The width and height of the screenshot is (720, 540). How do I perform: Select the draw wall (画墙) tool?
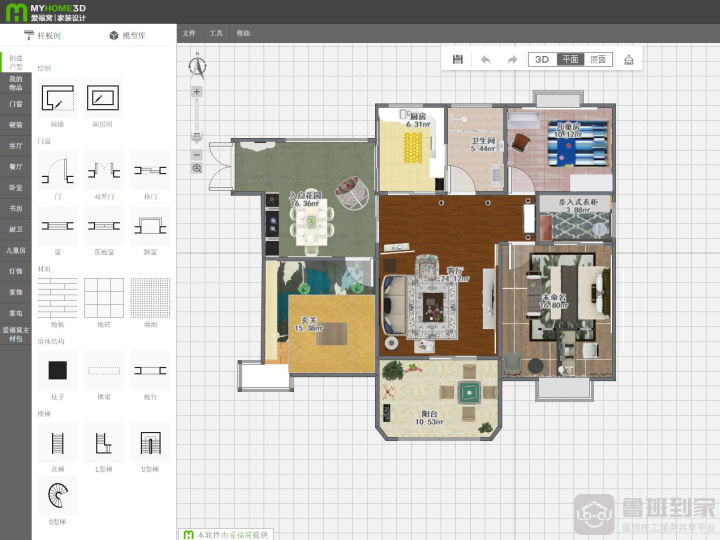[x=57, y=97]
